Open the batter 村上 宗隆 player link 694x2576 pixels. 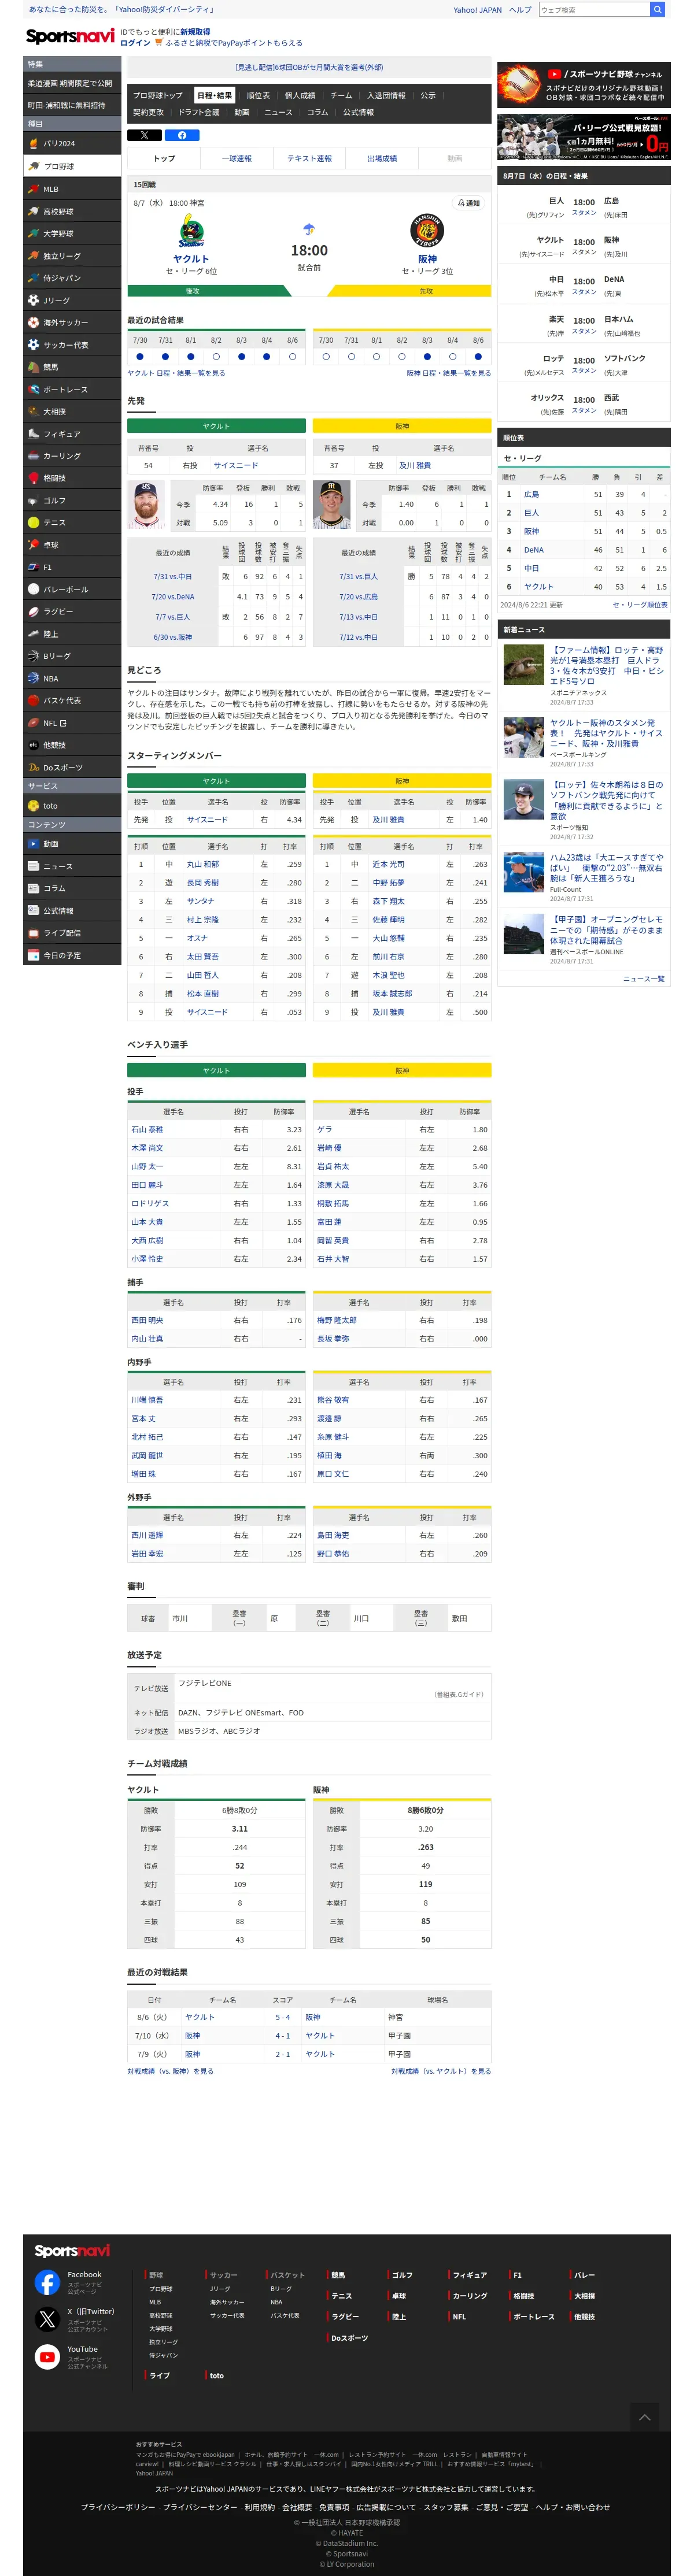coord(202,920)
